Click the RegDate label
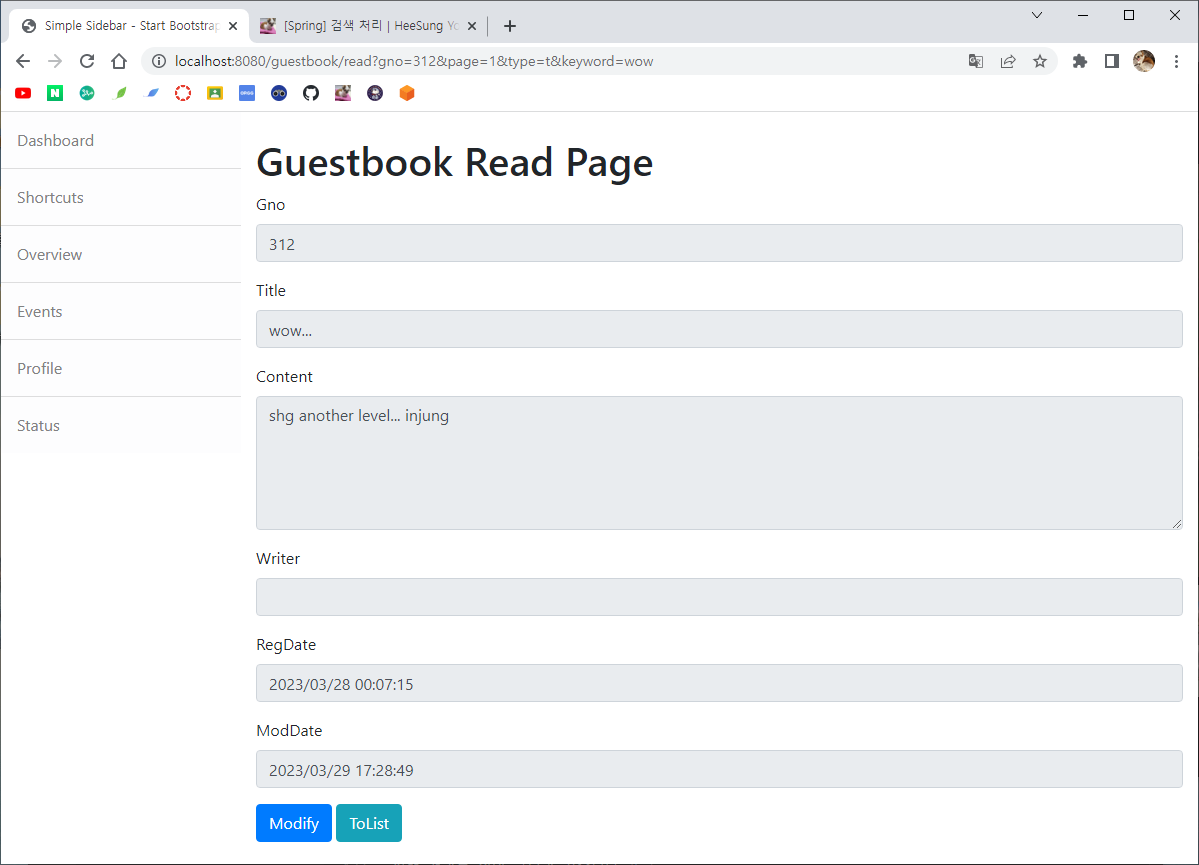The height and width of the screenshot is (865, 1199). click(x=286, y=645)
